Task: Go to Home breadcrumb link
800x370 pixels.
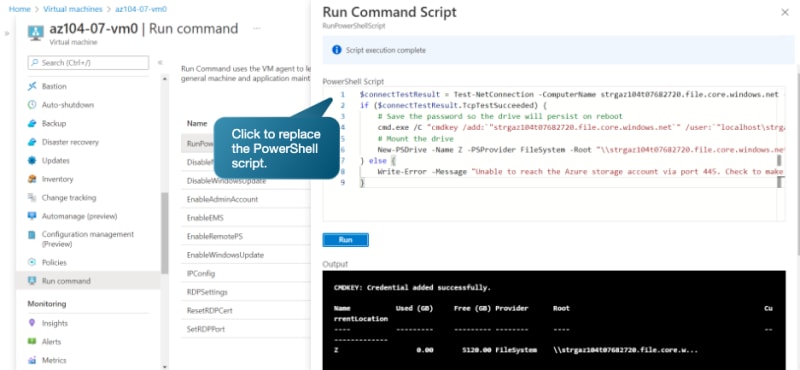Action: point(19,9)
